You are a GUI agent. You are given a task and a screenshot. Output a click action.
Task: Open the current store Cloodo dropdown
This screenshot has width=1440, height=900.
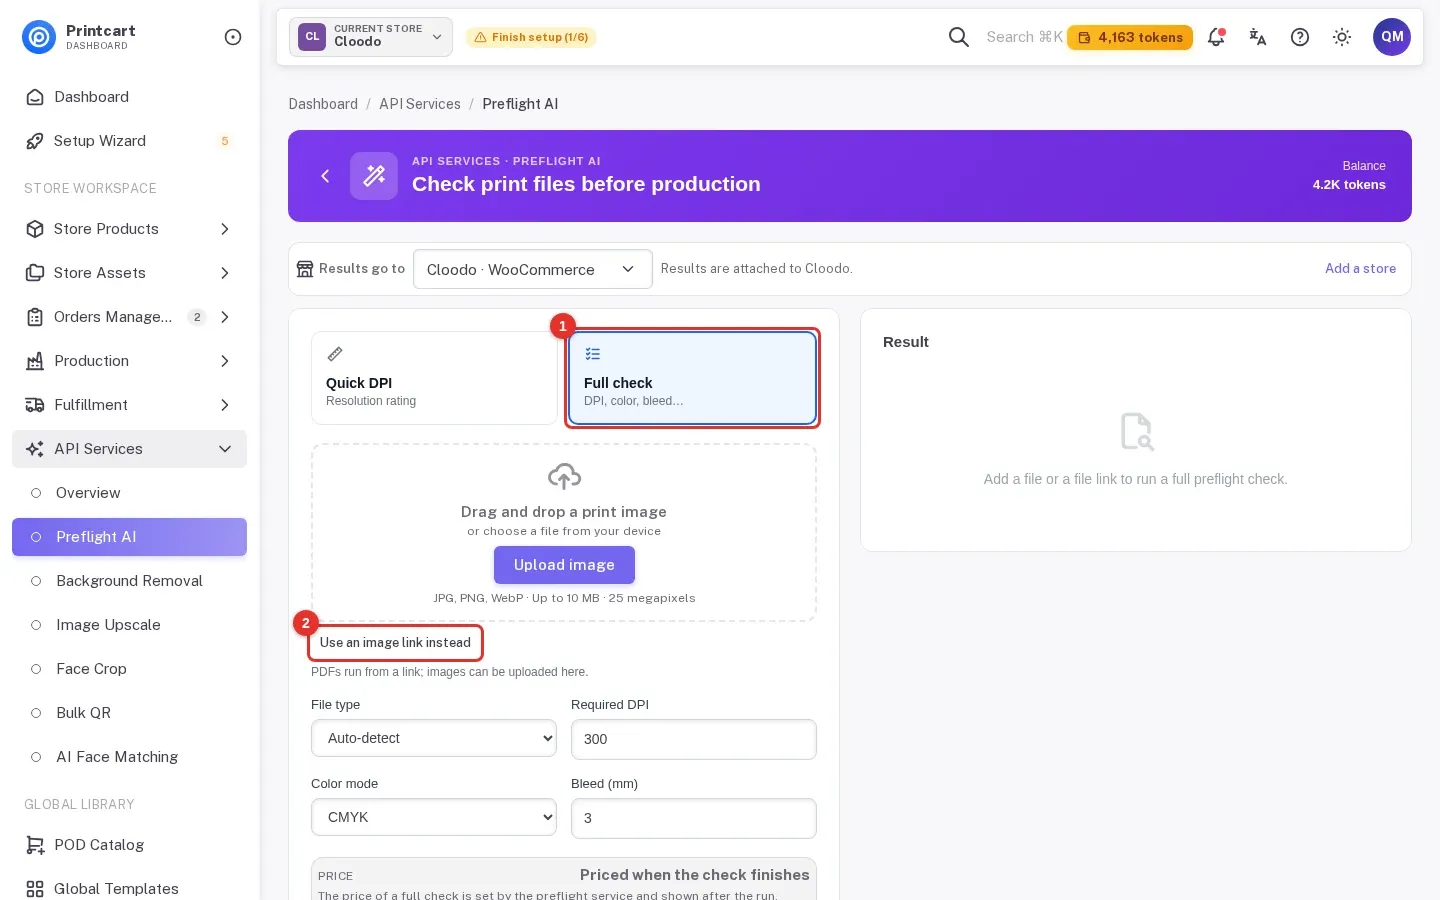point(371,37)
